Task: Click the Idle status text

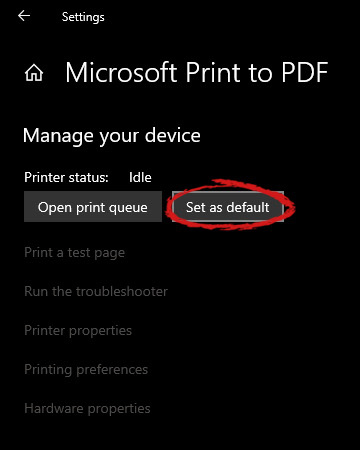Action: [140, 177]
